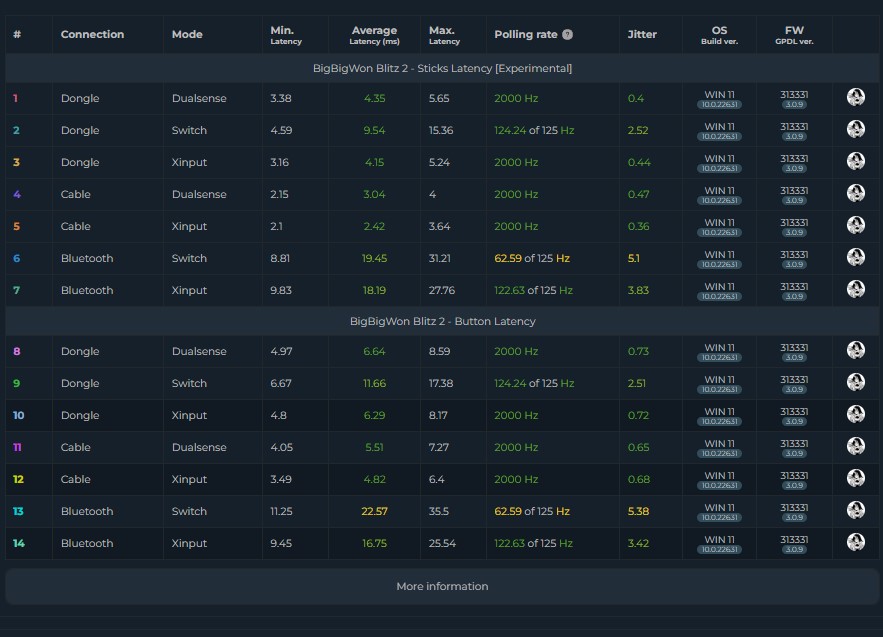Open tester avatar in row 11
The width and height of the screenshot is (883, 637).
point(855,447)
